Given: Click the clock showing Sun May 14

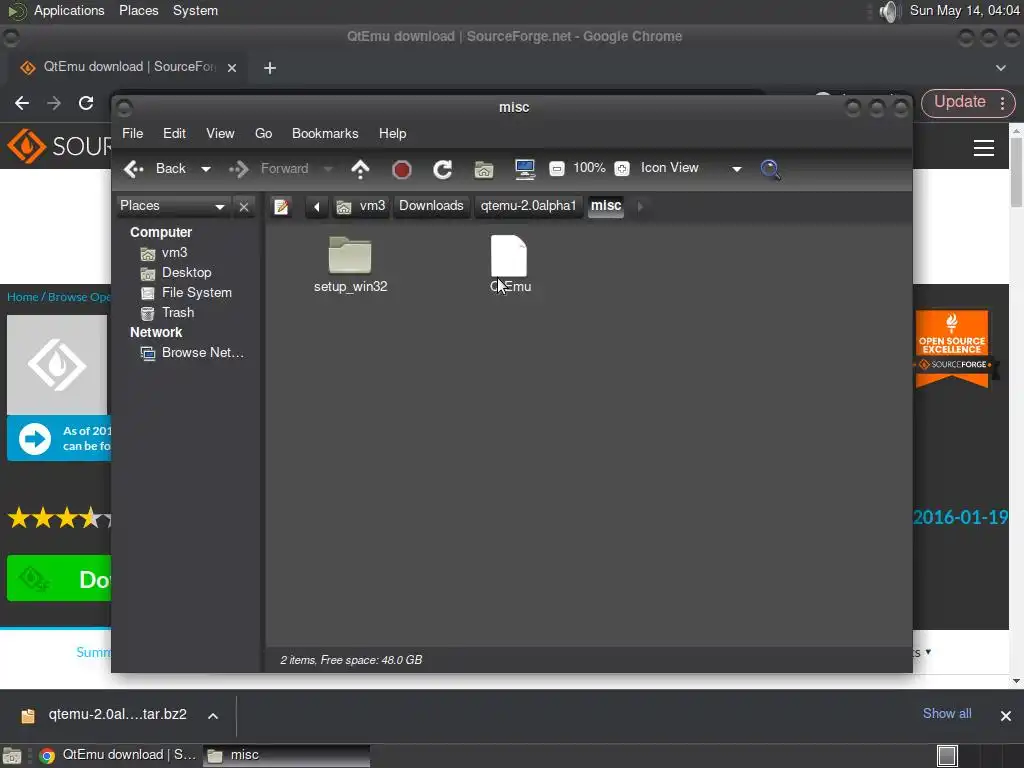Looking at the screenshot, I should (x=965, y=10).
